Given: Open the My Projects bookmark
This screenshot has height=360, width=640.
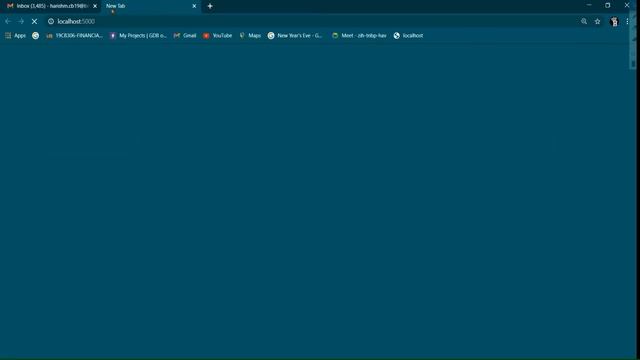Looking at the screenshot, I should 138,36.
